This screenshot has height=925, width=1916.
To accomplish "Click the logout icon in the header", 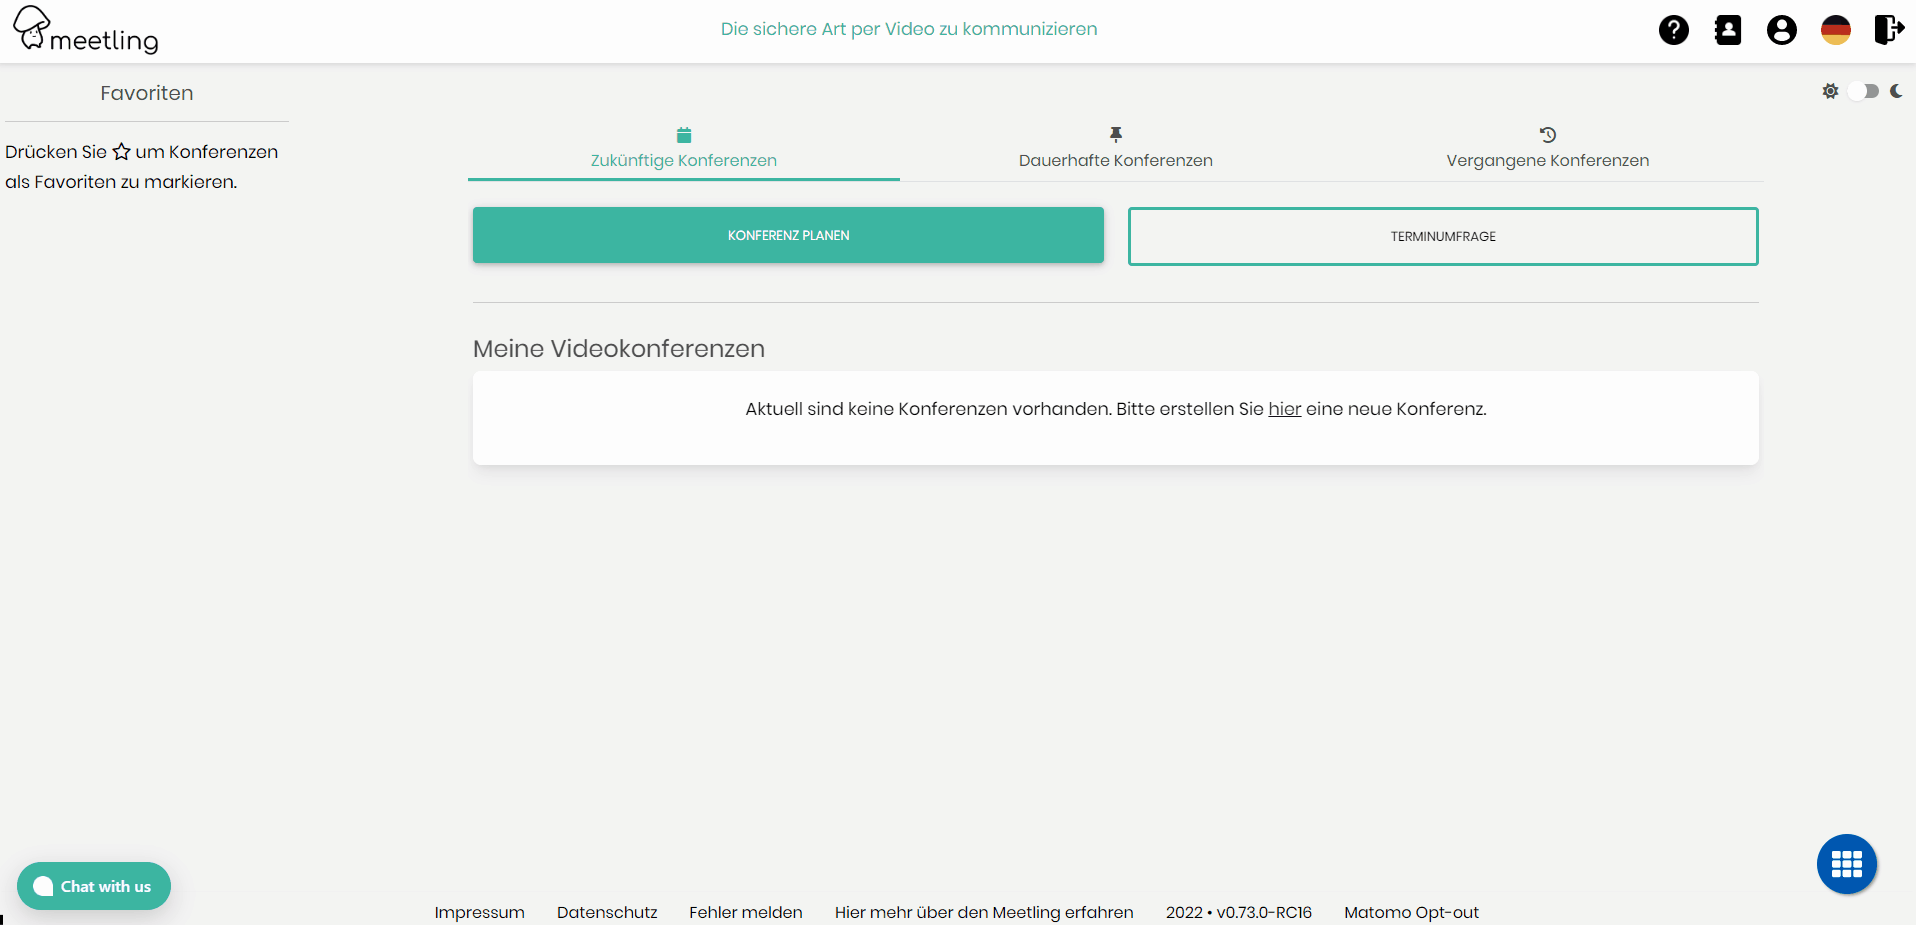I will coord(1889,30).
